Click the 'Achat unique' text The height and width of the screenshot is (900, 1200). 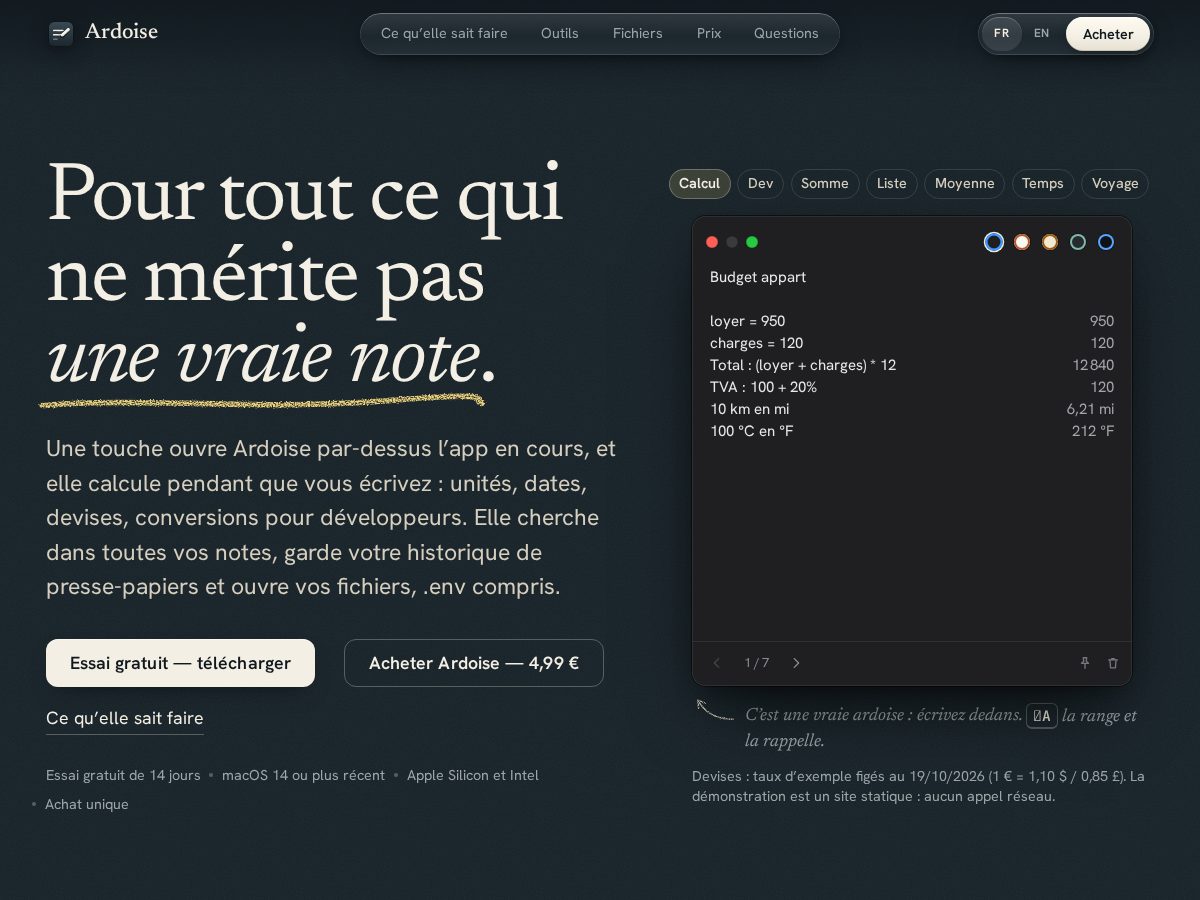point(87,804)
